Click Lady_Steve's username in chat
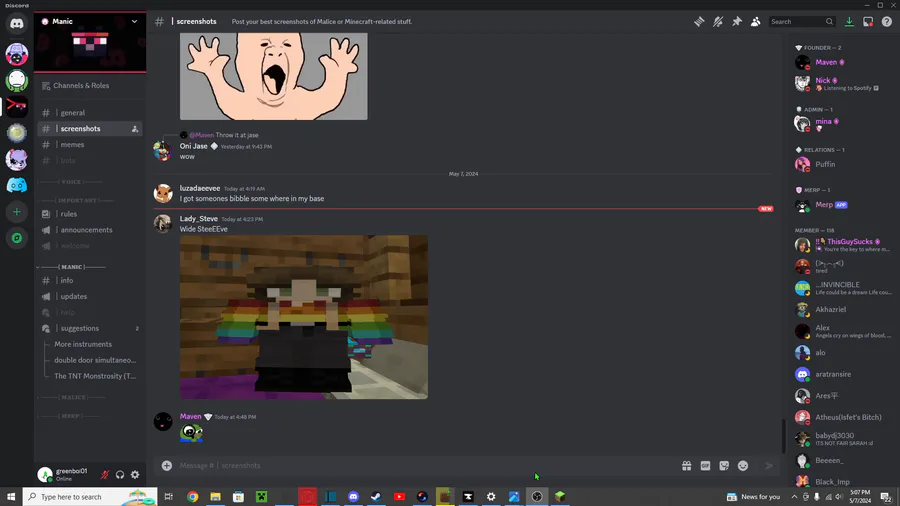900x506 pixels. click(199, 219)
